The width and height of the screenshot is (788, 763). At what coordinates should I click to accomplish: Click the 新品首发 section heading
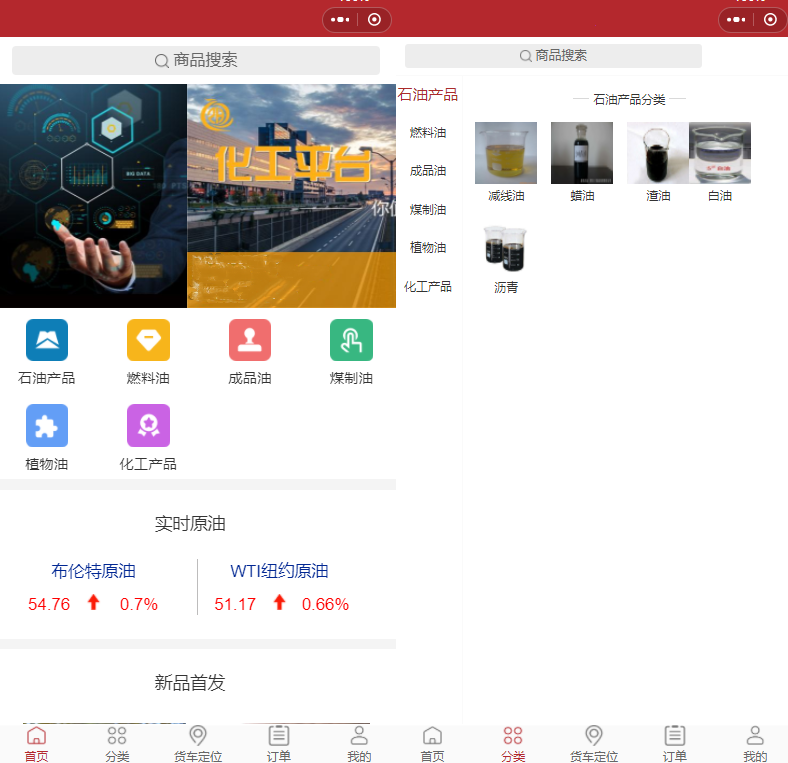(x=190, y=683)
